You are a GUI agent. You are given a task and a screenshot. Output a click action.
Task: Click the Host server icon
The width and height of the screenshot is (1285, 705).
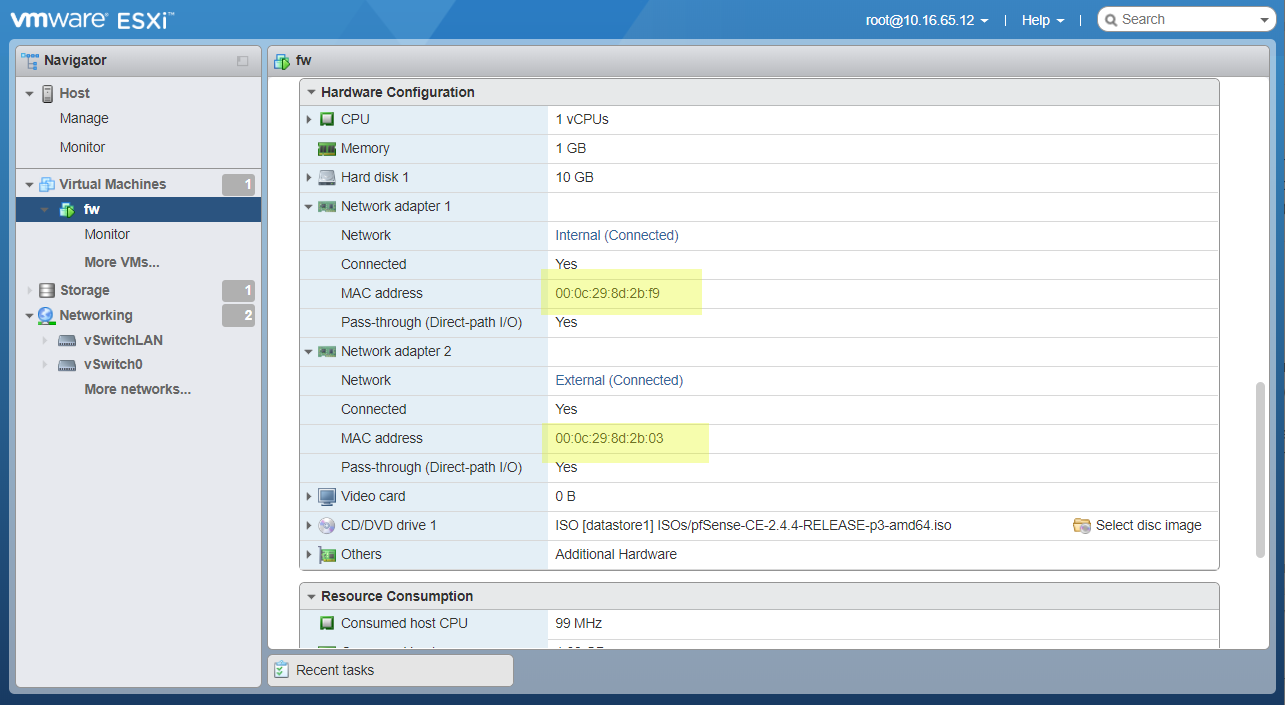[x=47, y=93]
